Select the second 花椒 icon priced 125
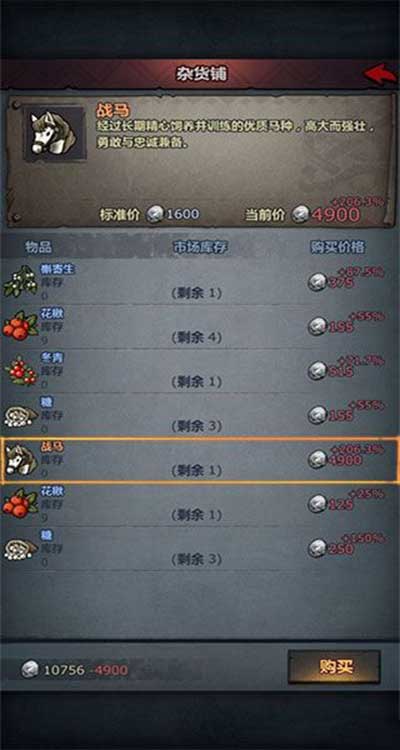The image size is (400, 750). [x=20, y=504]
